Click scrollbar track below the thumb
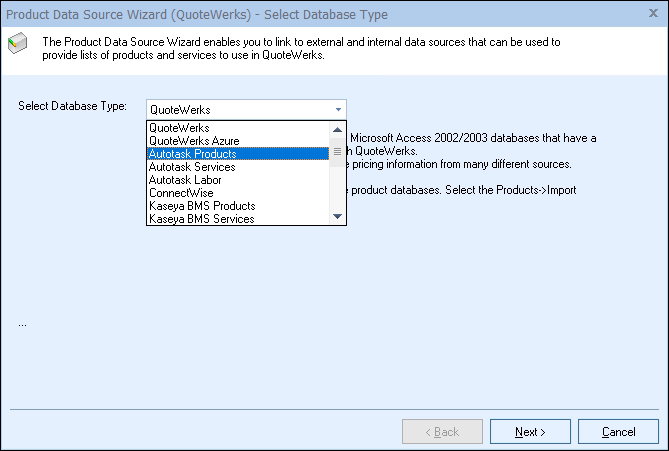 click(338, 190)
